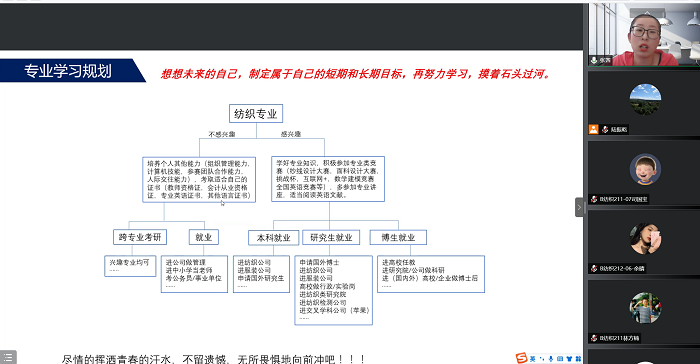Click the speaker's green microphone icon
Image resolution: width=700 pixels, height=364 pixels.
point(594,60)
